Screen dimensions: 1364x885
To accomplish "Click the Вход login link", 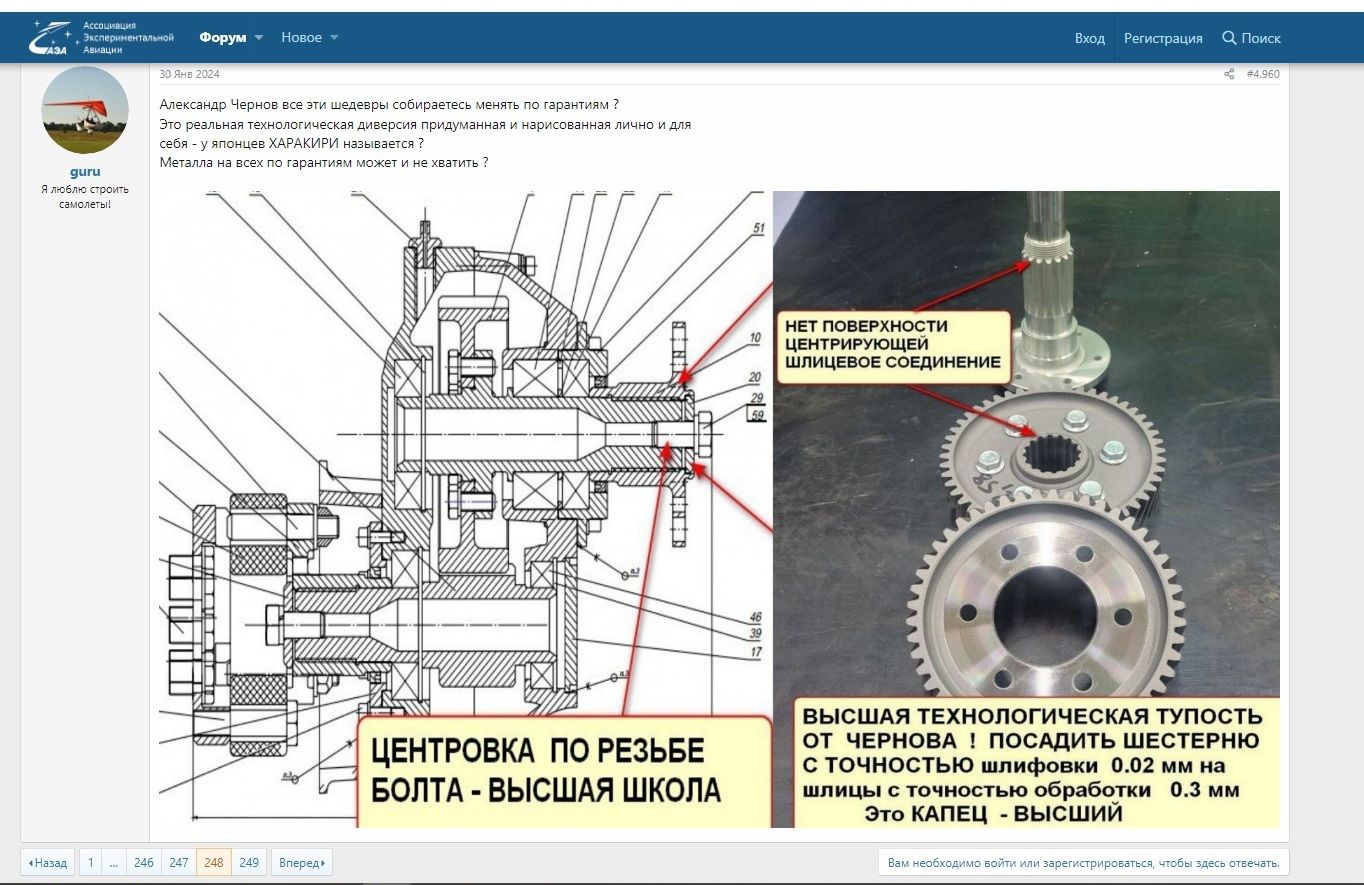I will click(x=1089, y=37).
